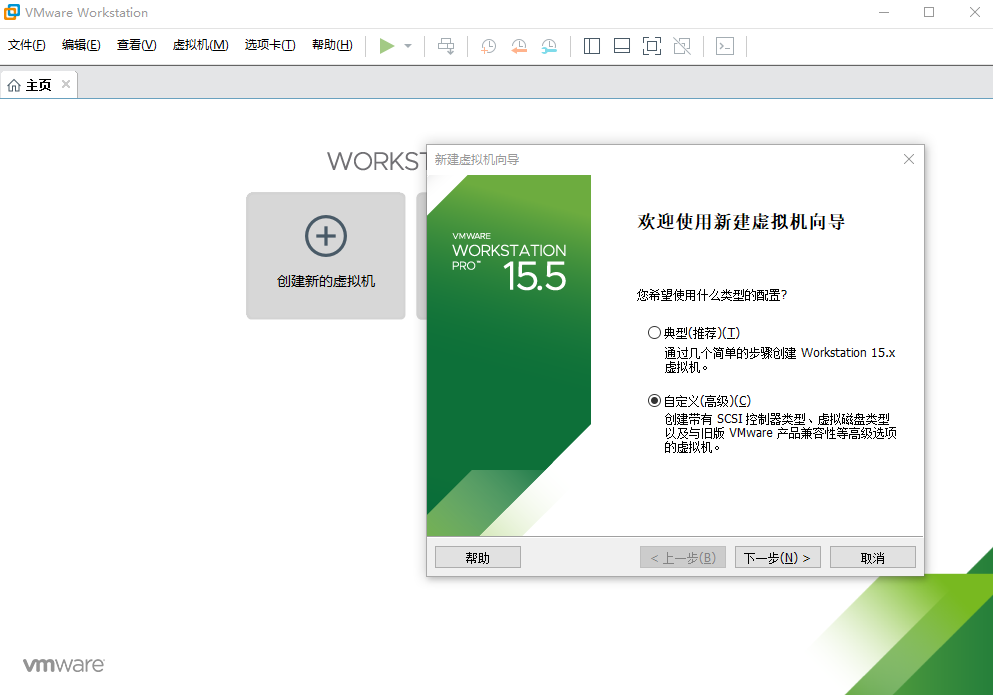Click the Workstation Pro 15.5 banner image
The width and height of the screenshot is (993, 695).
(509, 355)
